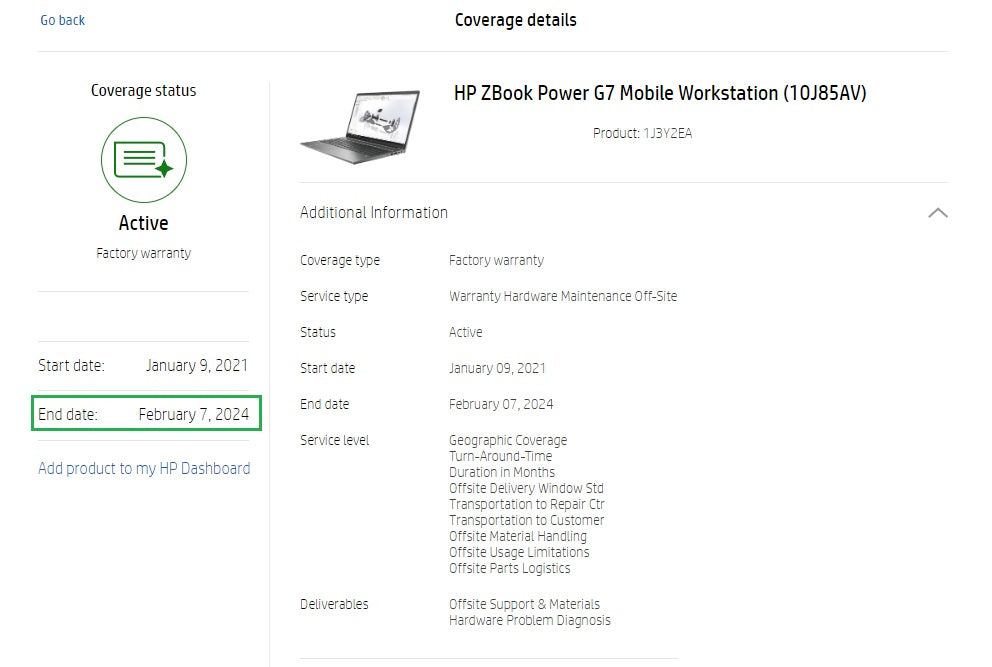The height and width of the screenshot is (667, 992).
Task: Click the Status row value Active
Action: 466,332
